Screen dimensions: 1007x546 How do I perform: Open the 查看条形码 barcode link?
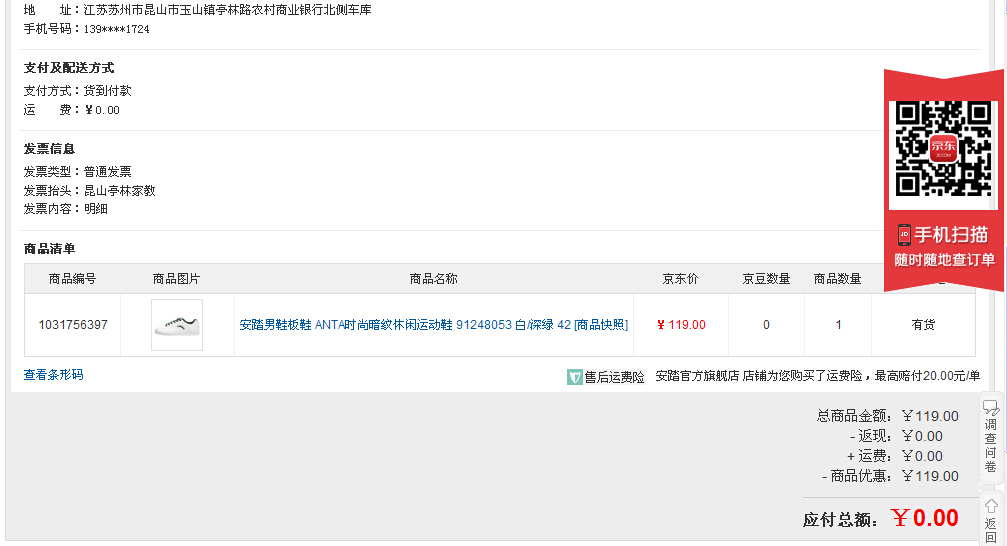coord(53,374)
